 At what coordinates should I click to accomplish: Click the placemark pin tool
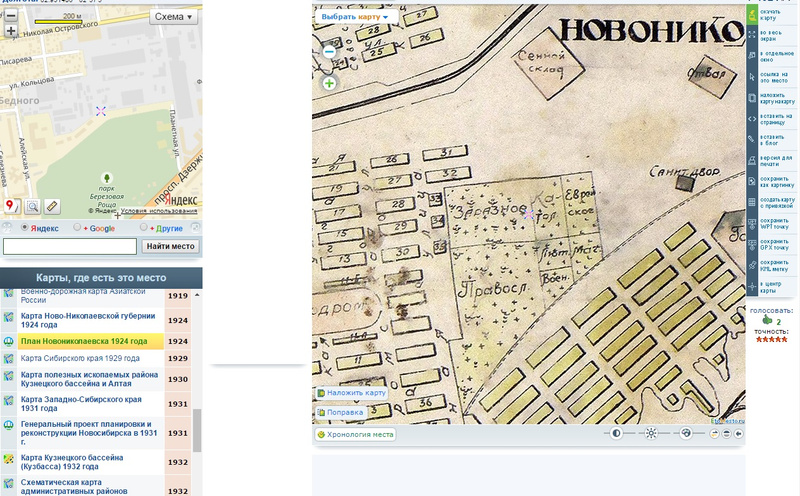coord(12,206)
